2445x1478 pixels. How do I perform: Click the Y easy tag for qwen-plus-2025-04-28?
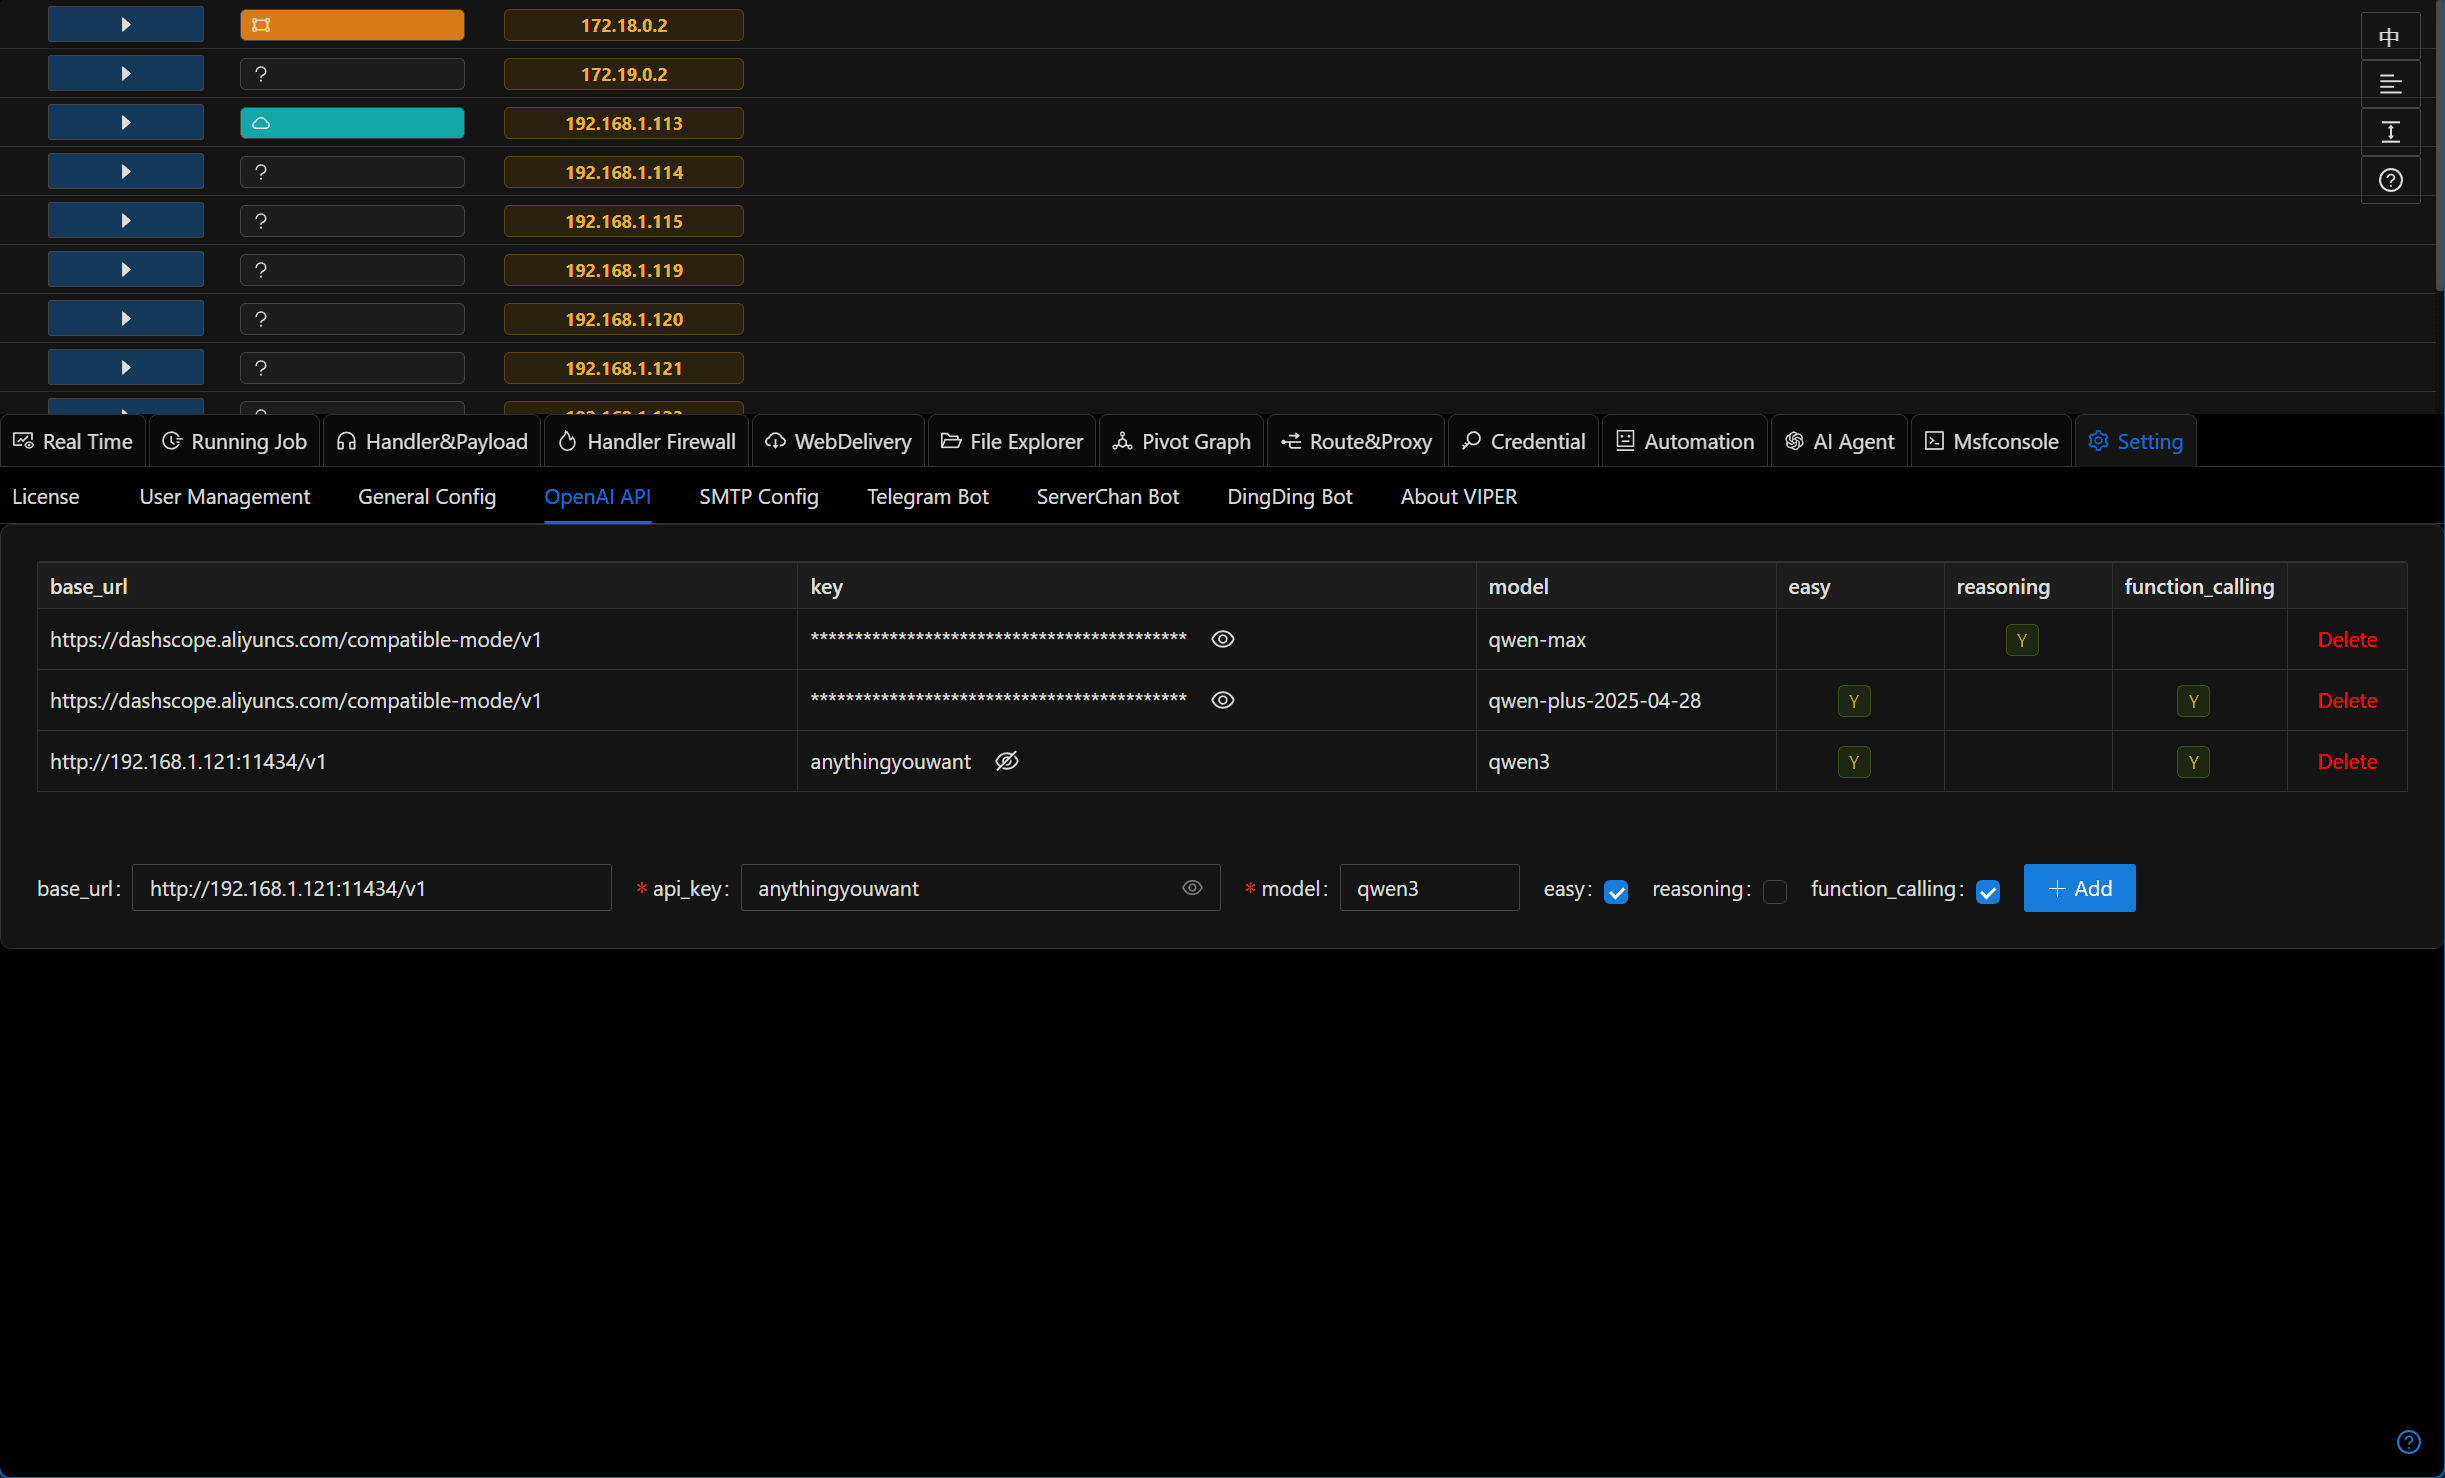pos(1854,701)
